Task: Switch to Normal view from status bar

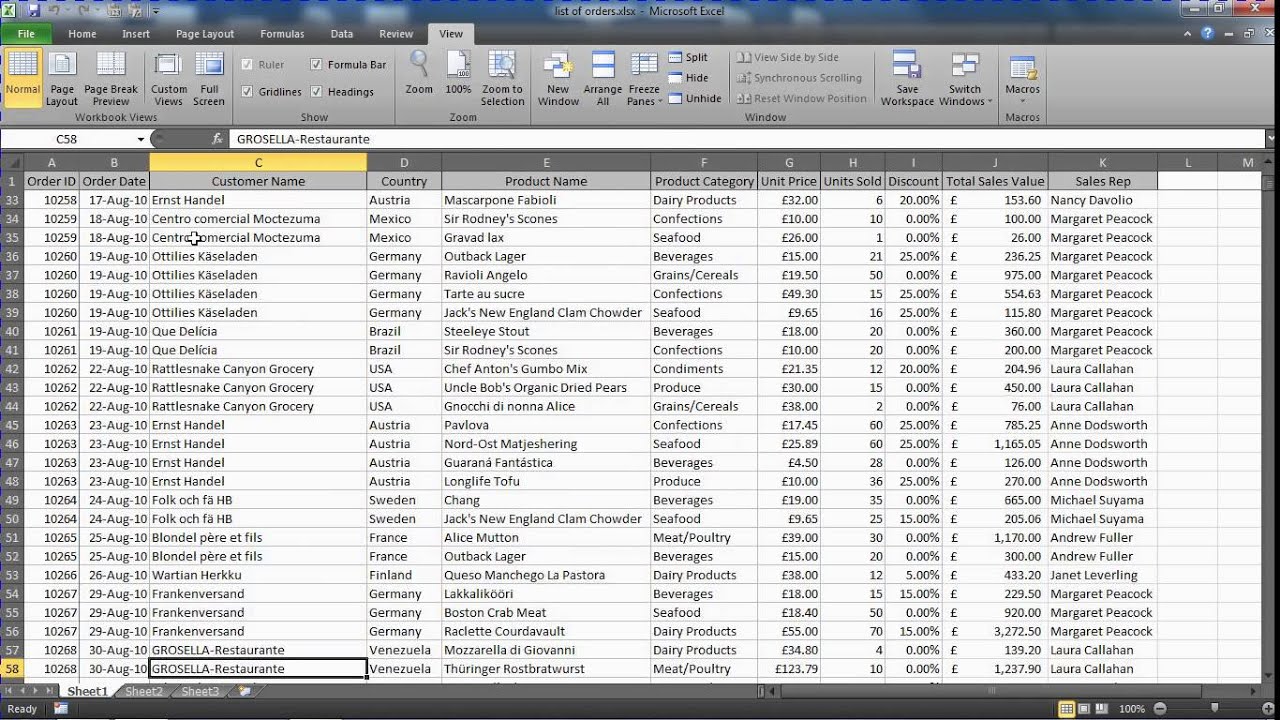Action: (1066, 709)
